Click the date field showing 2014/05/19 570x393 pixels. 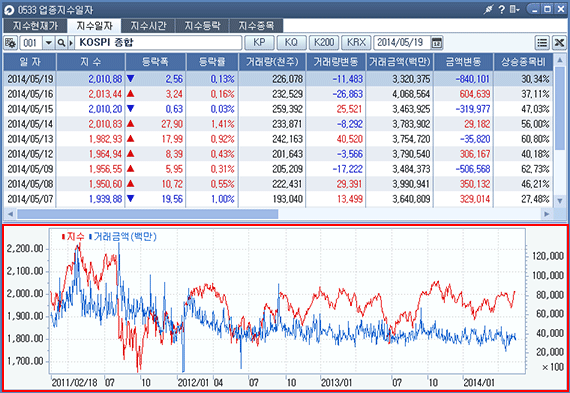click(402, 43)
